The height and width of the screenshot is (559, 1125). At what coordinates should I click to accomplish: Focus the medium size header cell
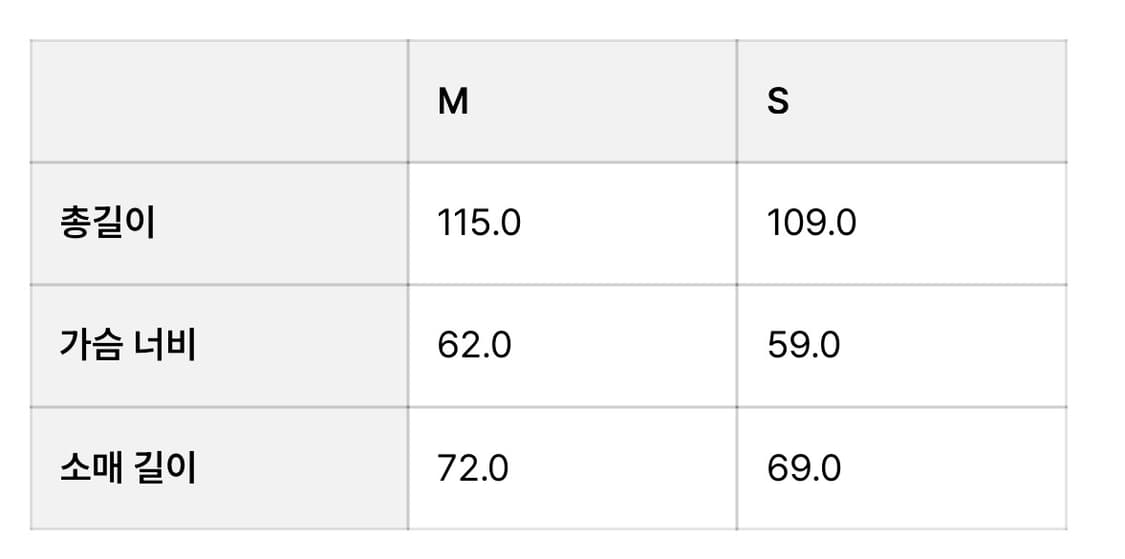tap(572, 102)
